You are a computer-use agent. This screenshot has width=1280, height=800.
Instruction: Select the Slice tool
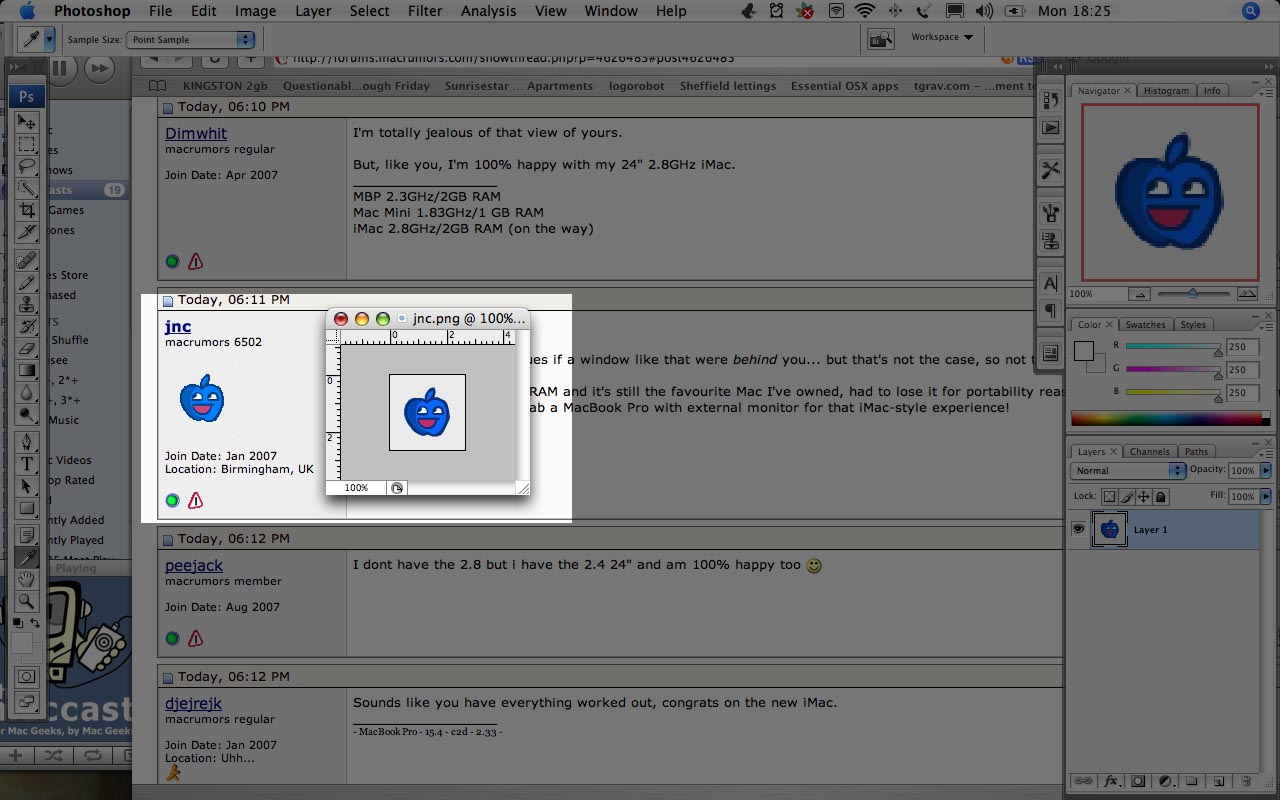(27, 232)
